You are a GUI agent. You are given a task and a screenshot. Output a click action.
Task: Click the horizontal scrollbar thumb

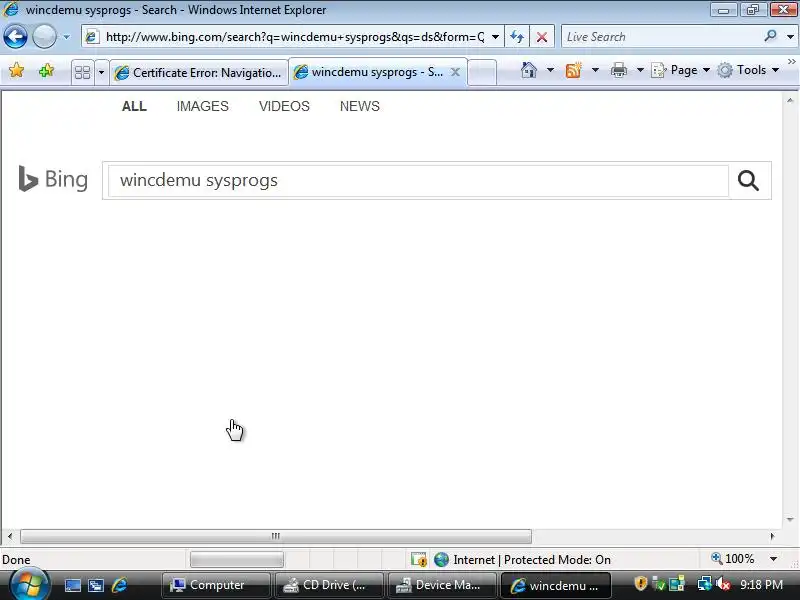click(276, 536)
